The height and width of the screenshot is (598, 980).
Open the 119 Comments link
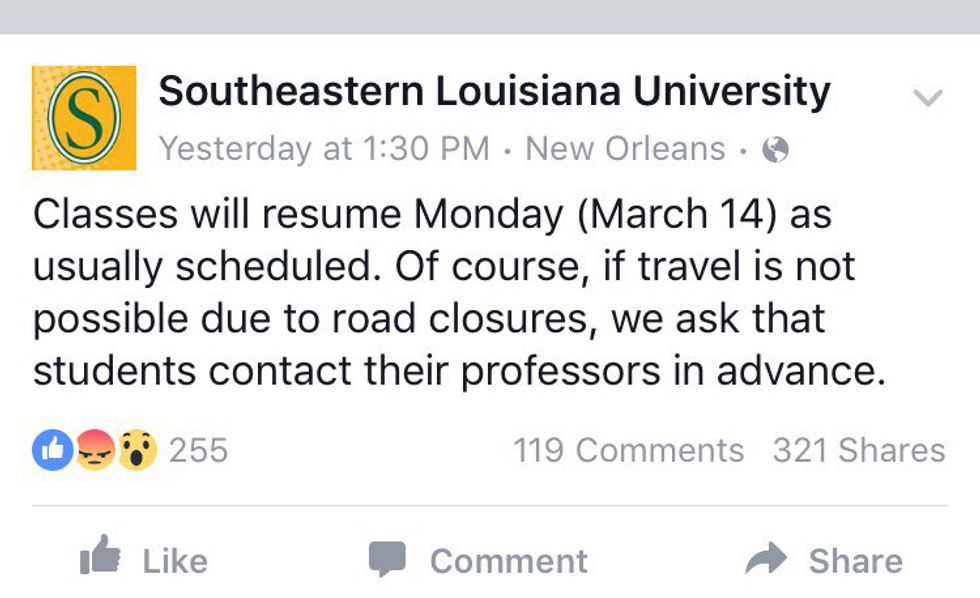628,451
